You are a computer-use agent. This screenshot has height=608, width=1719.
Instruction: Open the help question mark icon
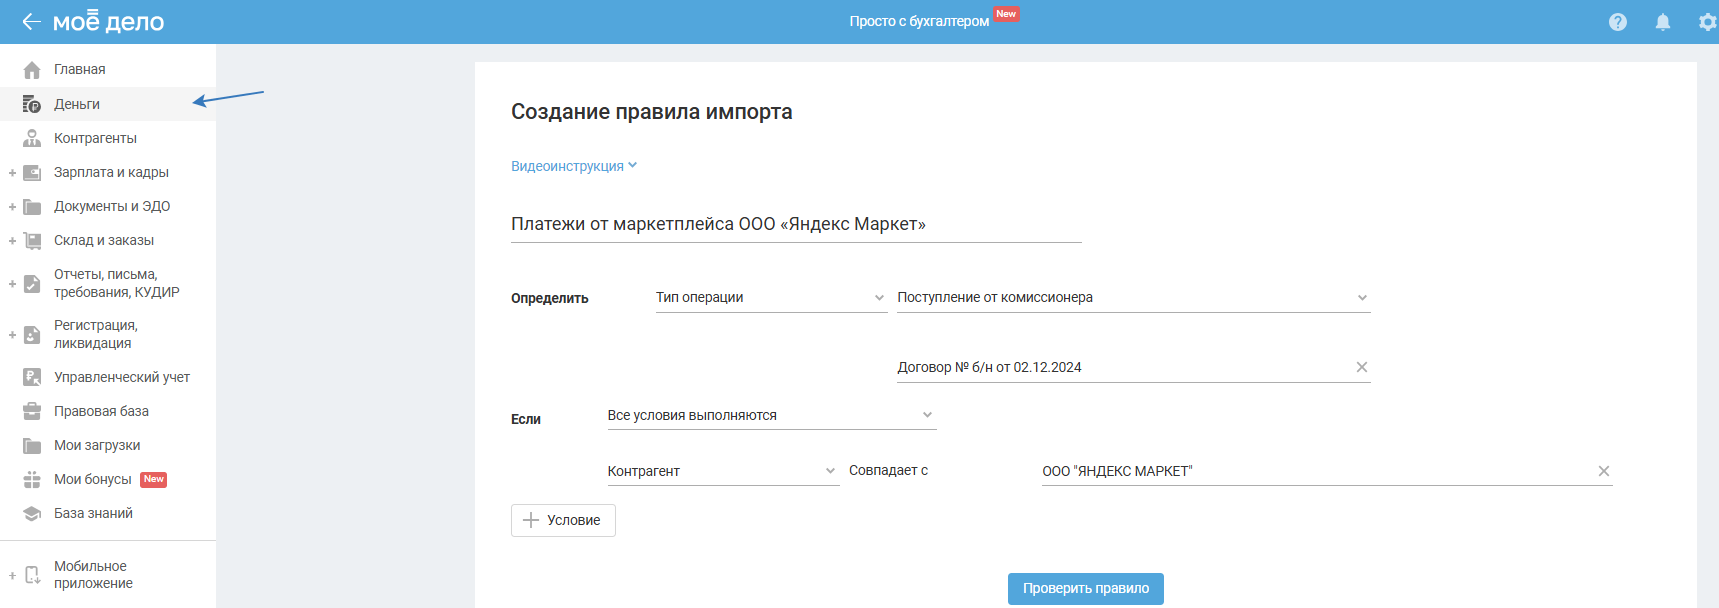pos(1618,22)
